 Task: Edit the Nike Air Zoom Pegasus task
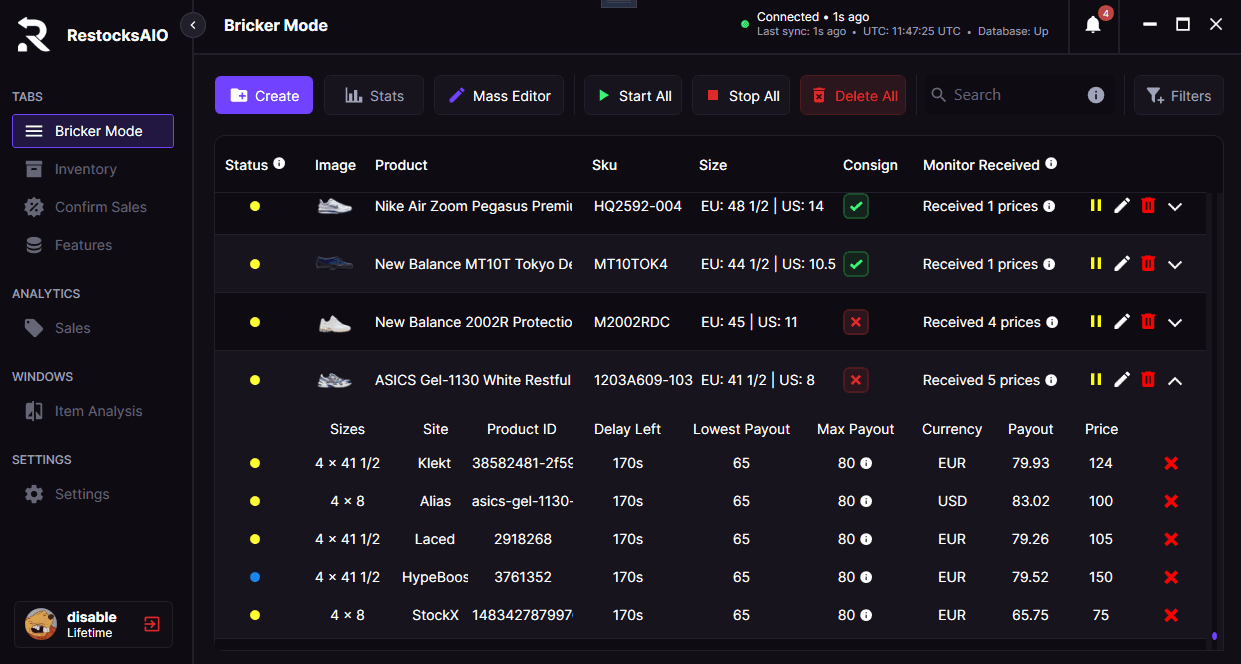pos(1122,206)
